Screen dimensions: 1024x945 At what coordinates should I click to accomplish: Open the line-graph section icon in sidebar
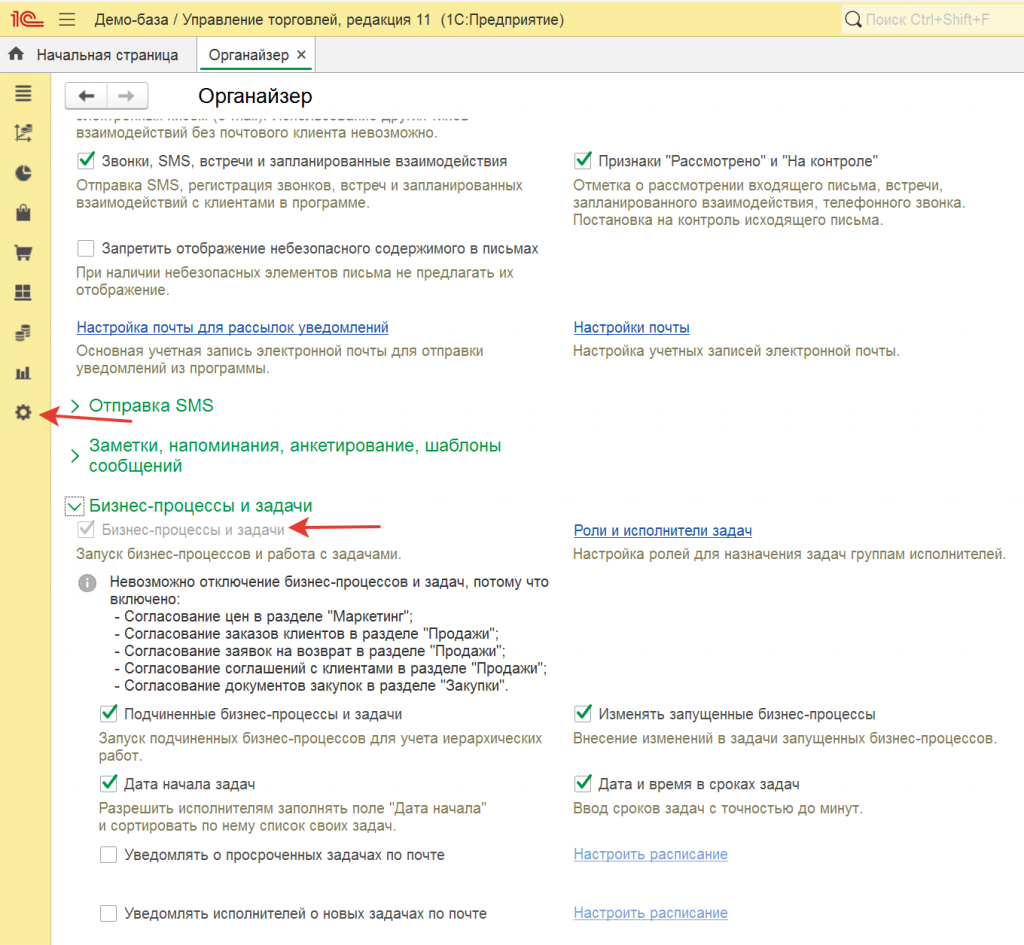[24, 133]
